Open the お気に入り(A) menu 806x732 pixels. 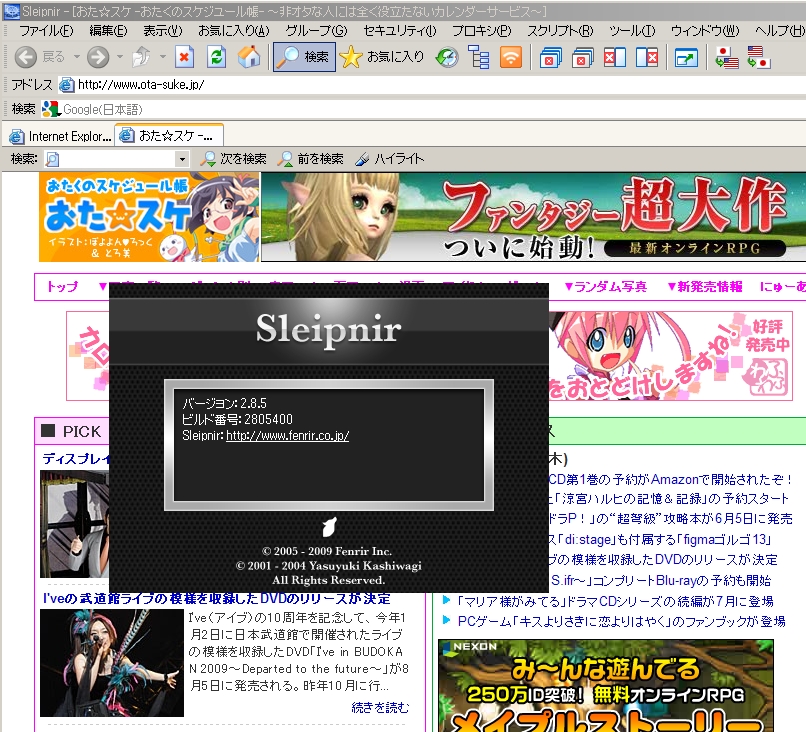coord(233,31)
